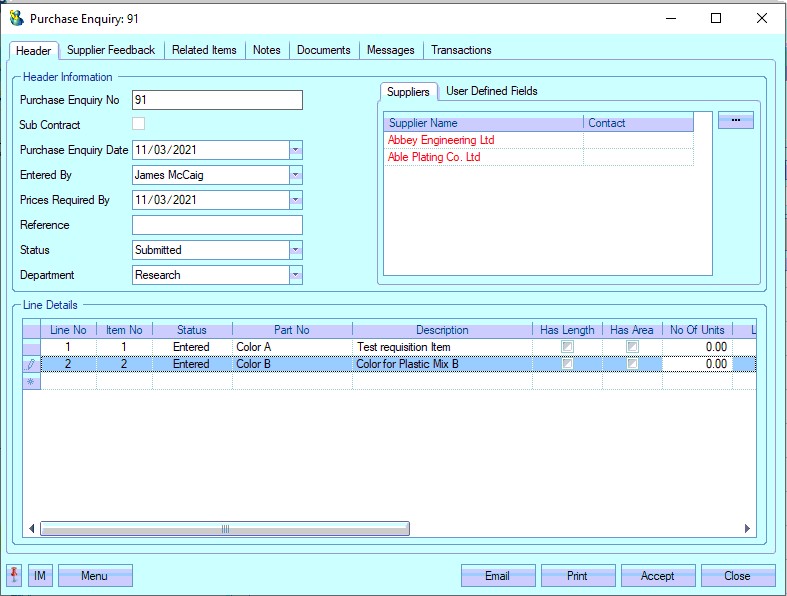Switch to the Supplier Feedback tab
The image size is (787, 596).
click(111, 50)
